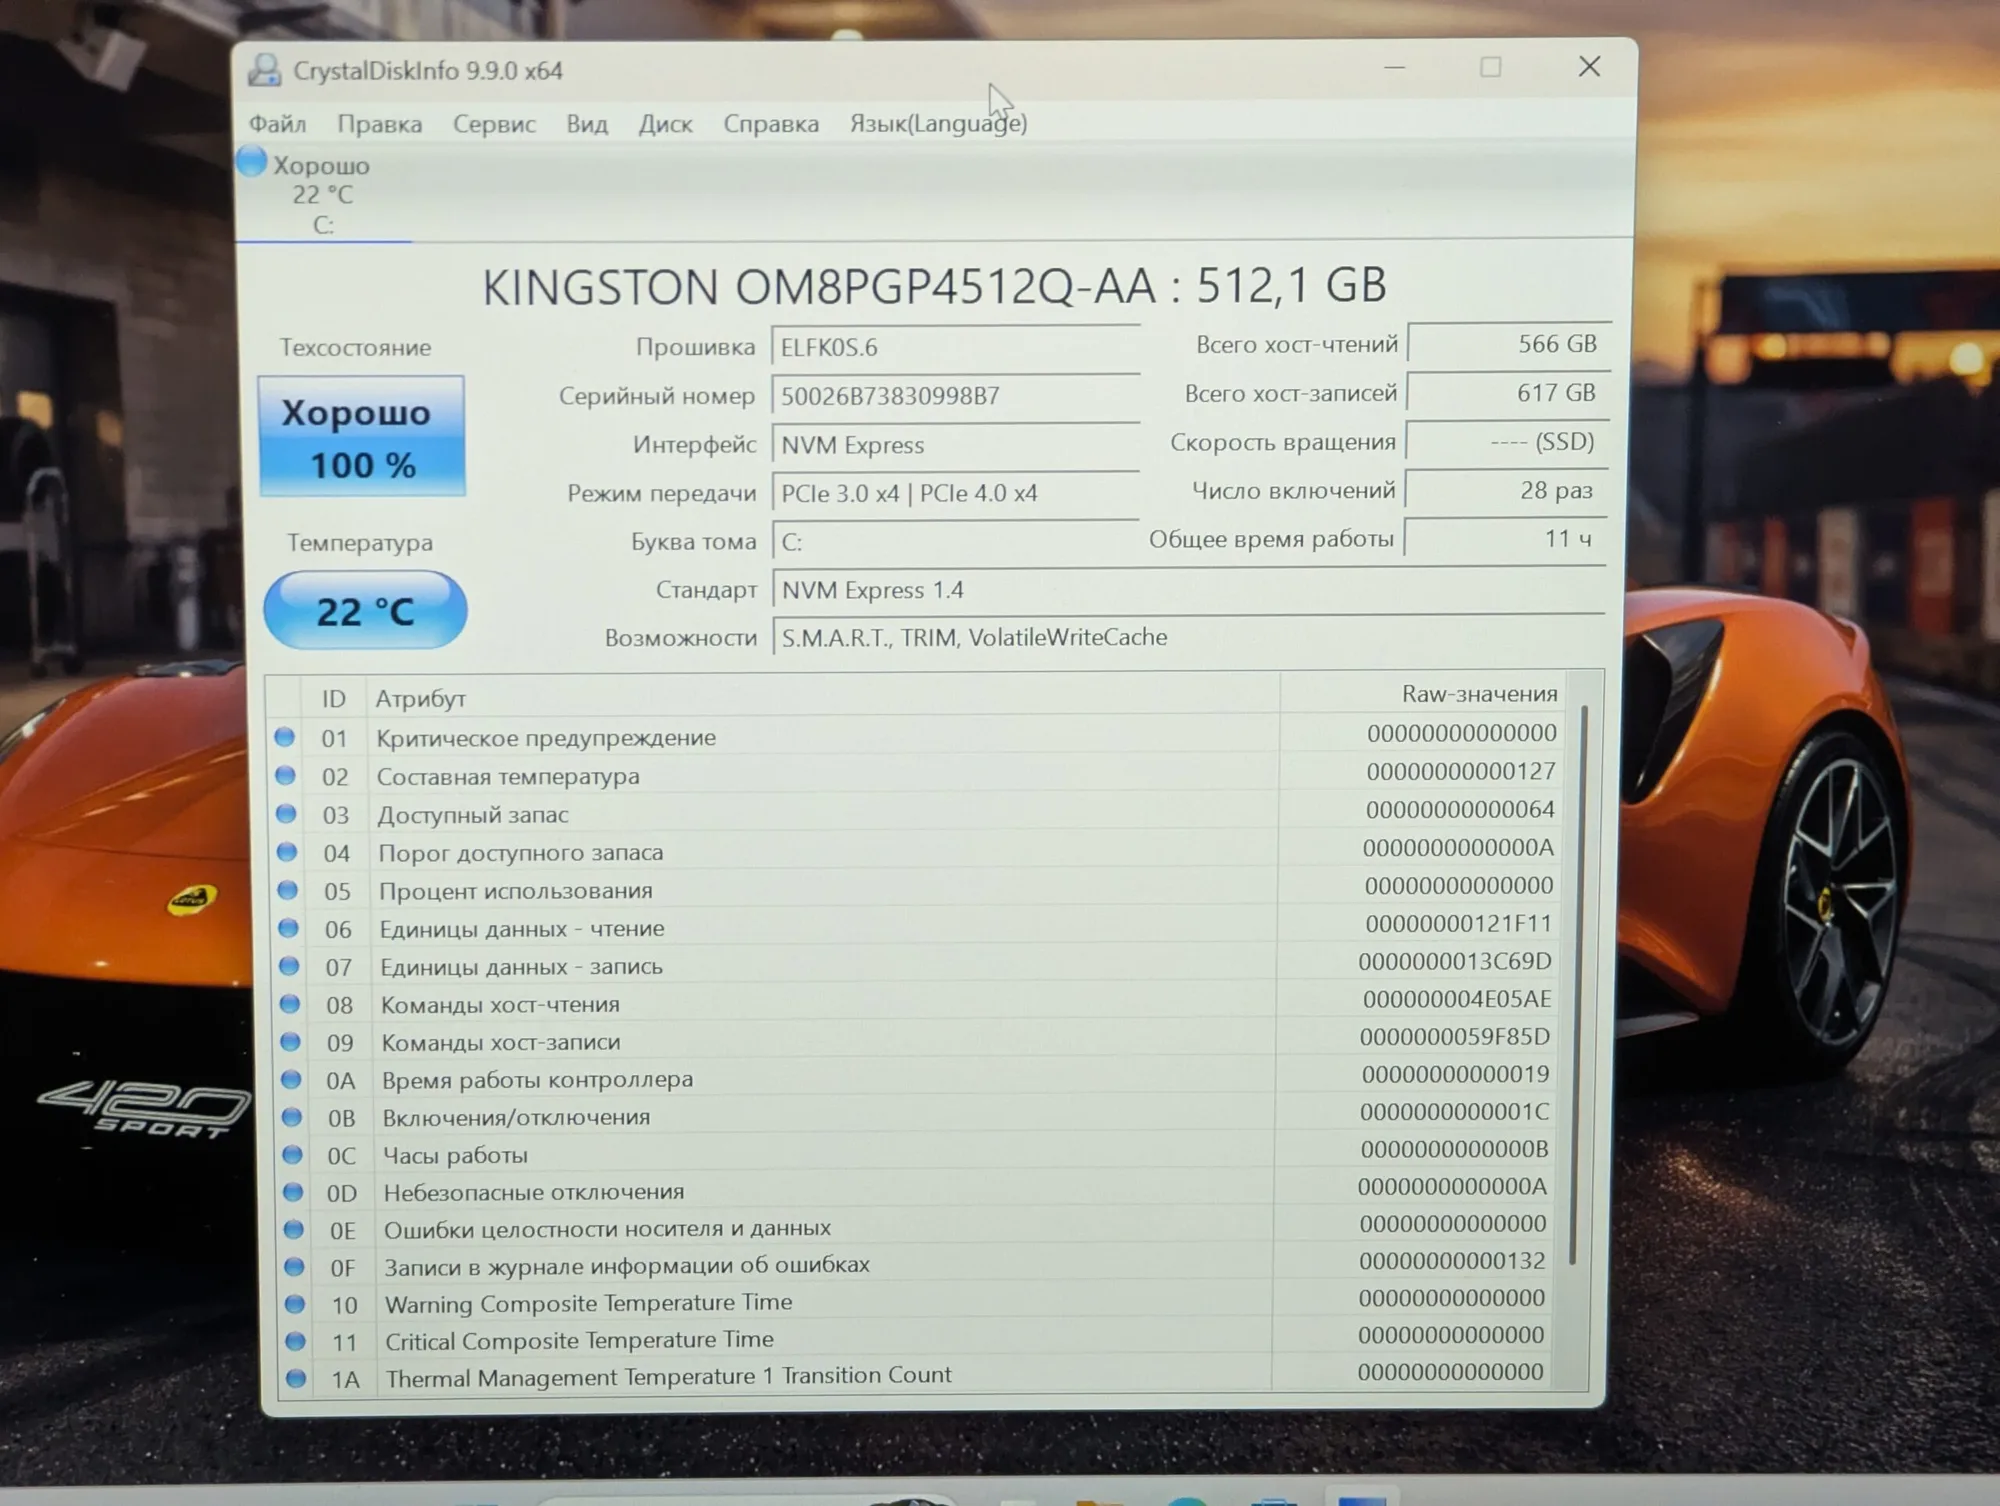Click the drive title KINGSTON OM8PGP4512Q-AA

[x=819, y=287]
